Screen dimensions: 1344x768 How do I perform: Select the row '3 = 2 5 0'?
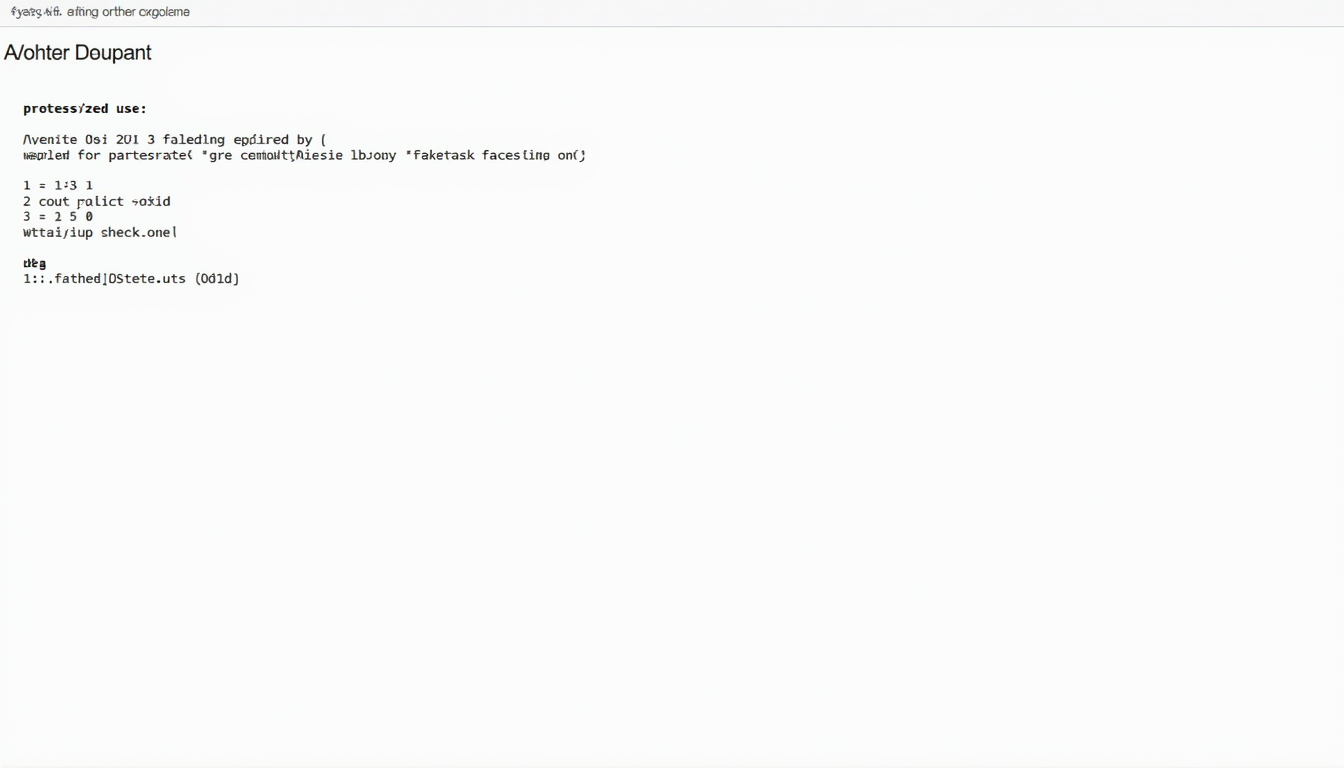click(58, 217)
